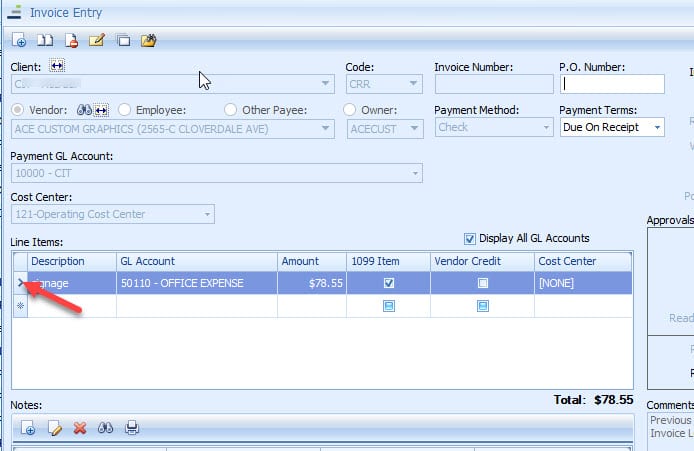This screenshot has height=451, width=694.
Task: Click the signage description cell
Action: 72,283
